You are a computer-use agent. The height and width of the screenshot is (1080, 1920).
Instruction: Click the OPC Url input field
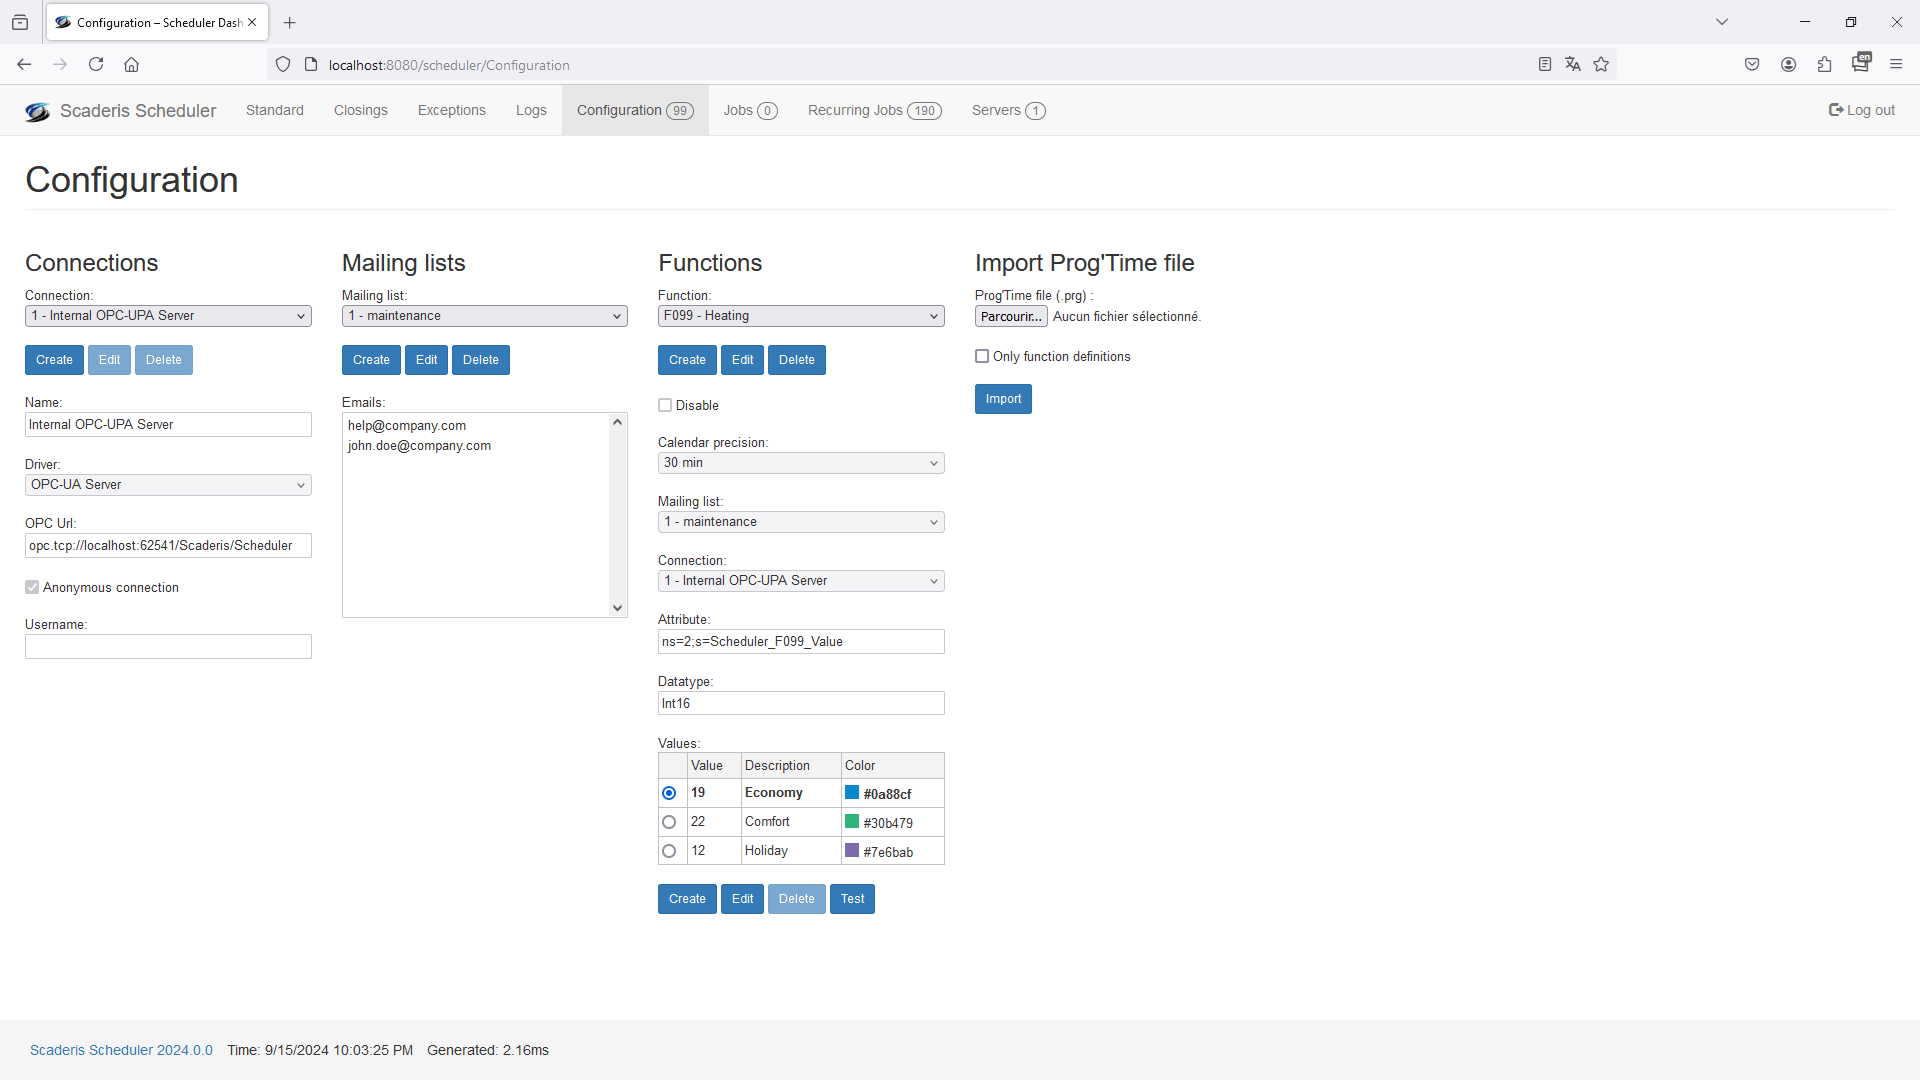pos(168,546)
